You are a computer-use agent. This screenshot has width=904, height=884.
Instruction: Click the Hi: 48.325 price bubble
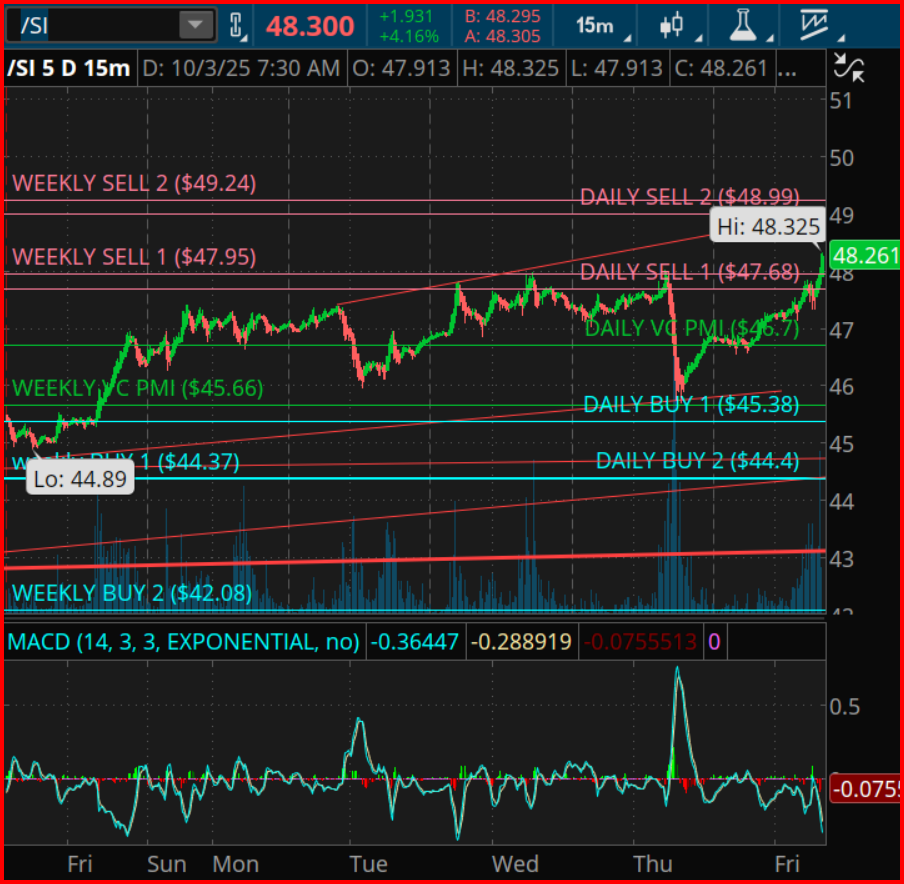768,225
